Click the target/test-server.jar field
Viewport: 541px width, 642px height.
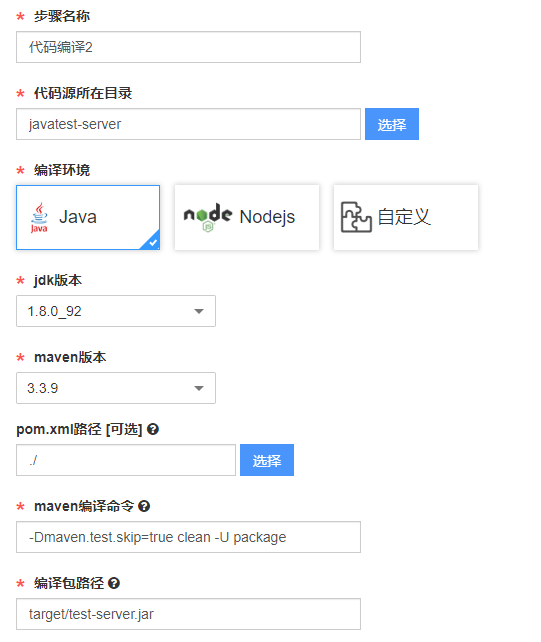[x=188, y=614]
